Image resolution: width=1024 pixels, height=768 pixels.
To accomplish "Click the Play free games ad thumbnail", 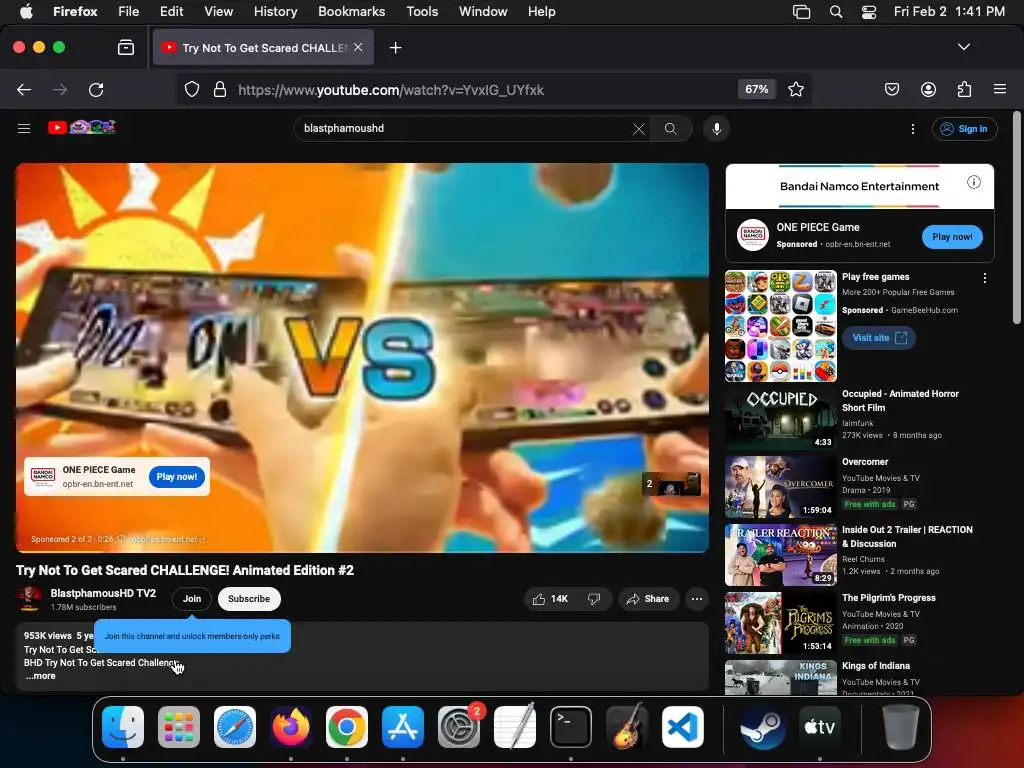I will [781, 326].
